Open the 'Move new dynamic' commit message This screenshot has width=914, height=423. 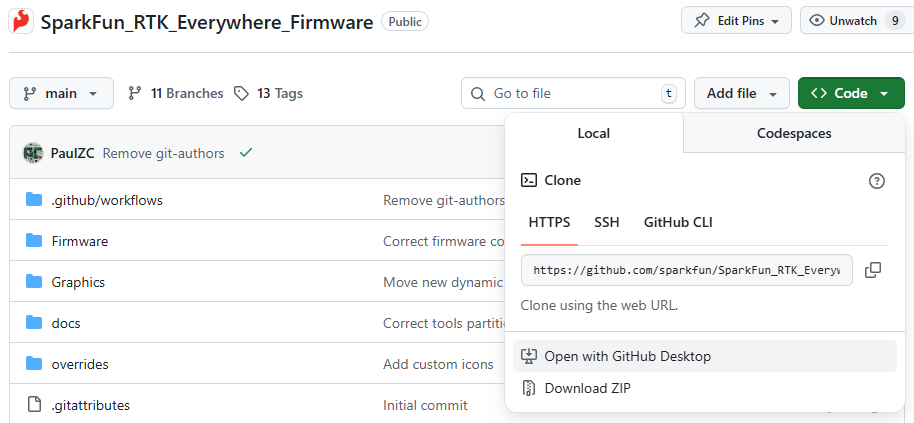(x=443, y=283)
